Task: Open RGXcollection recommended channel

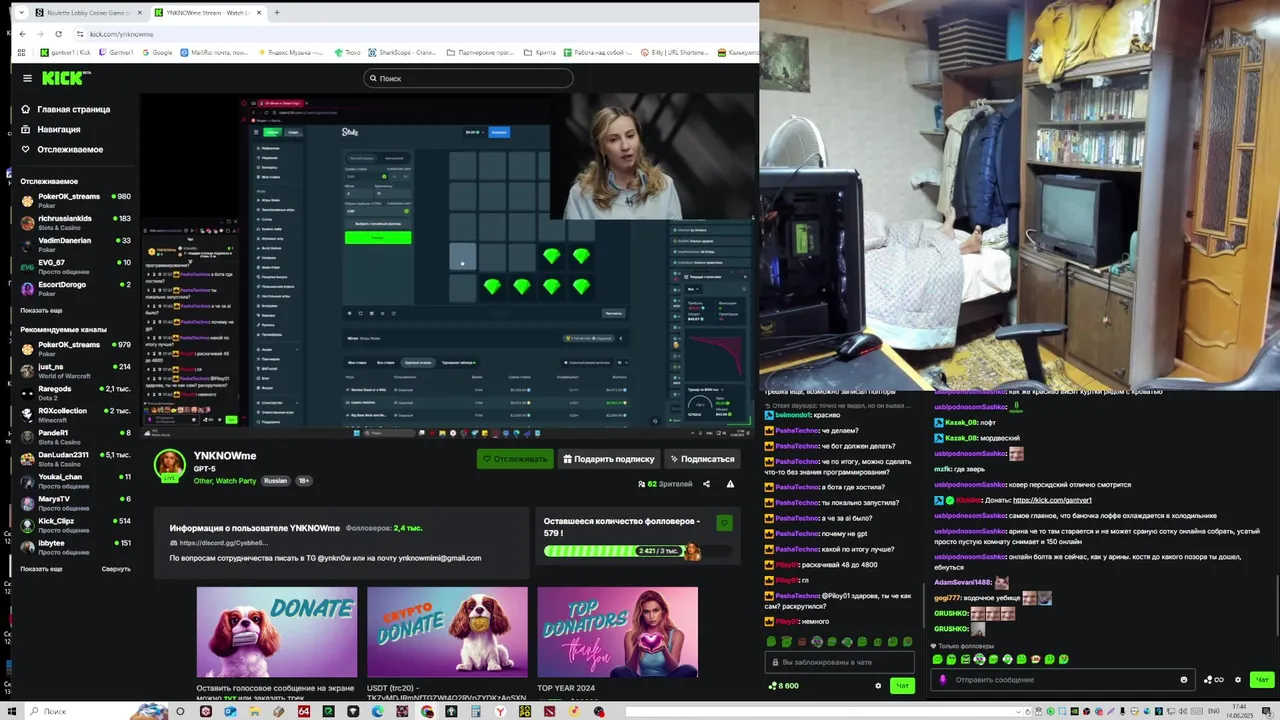Action: pos(75,414)
